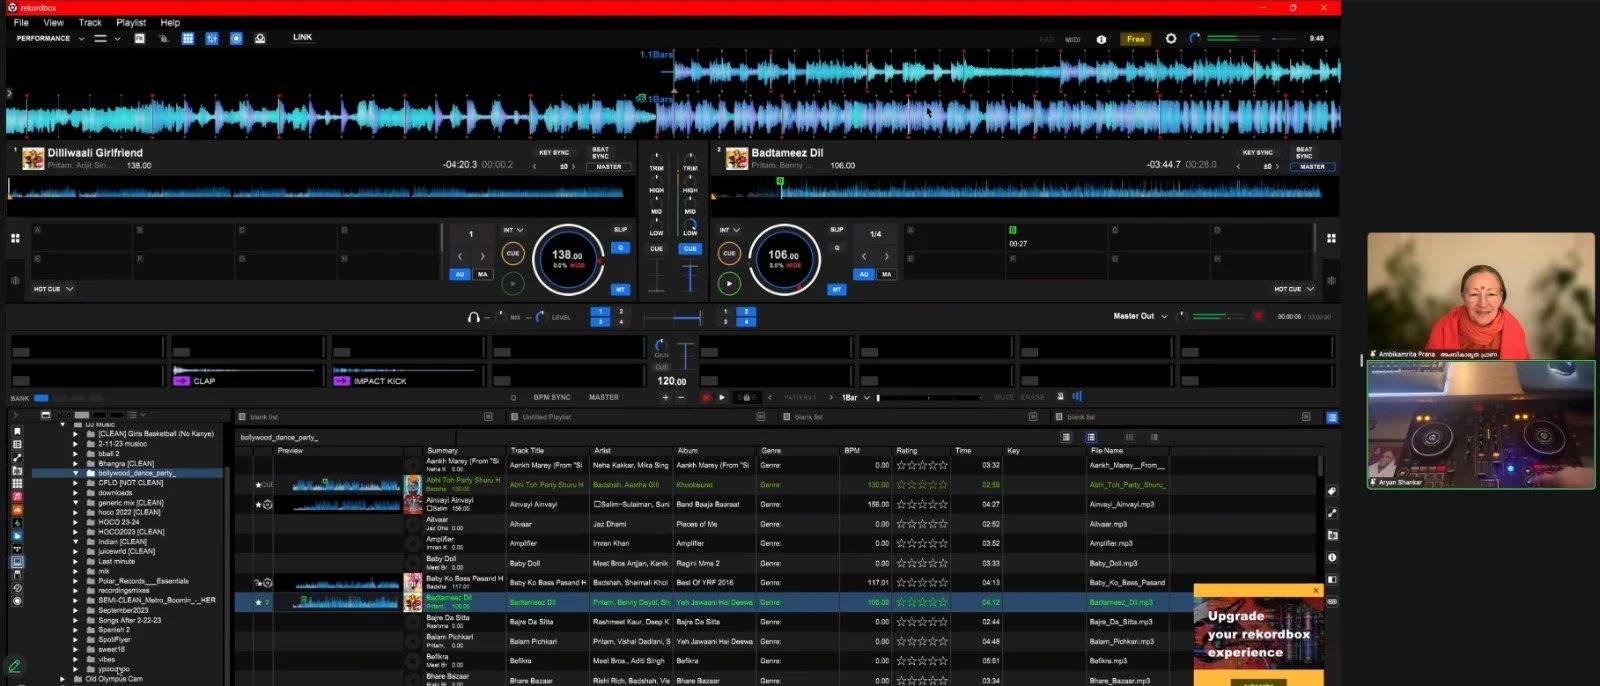Open deck 2 HOT CUE mode dropdown

(x=1293, y=289)
